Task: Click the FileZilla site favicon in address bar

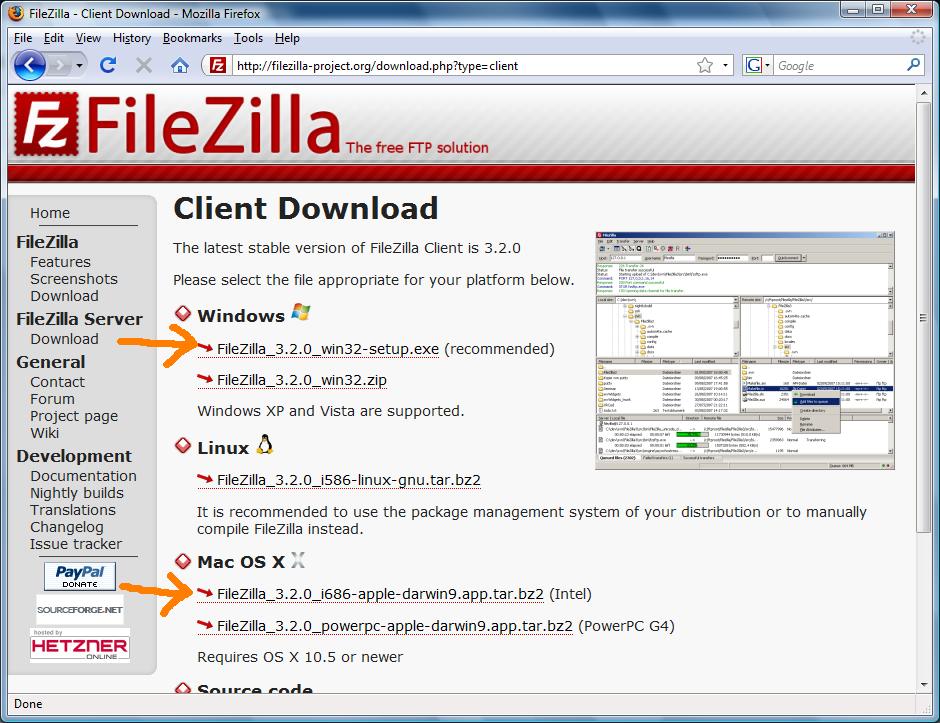Action: (218, 65)
